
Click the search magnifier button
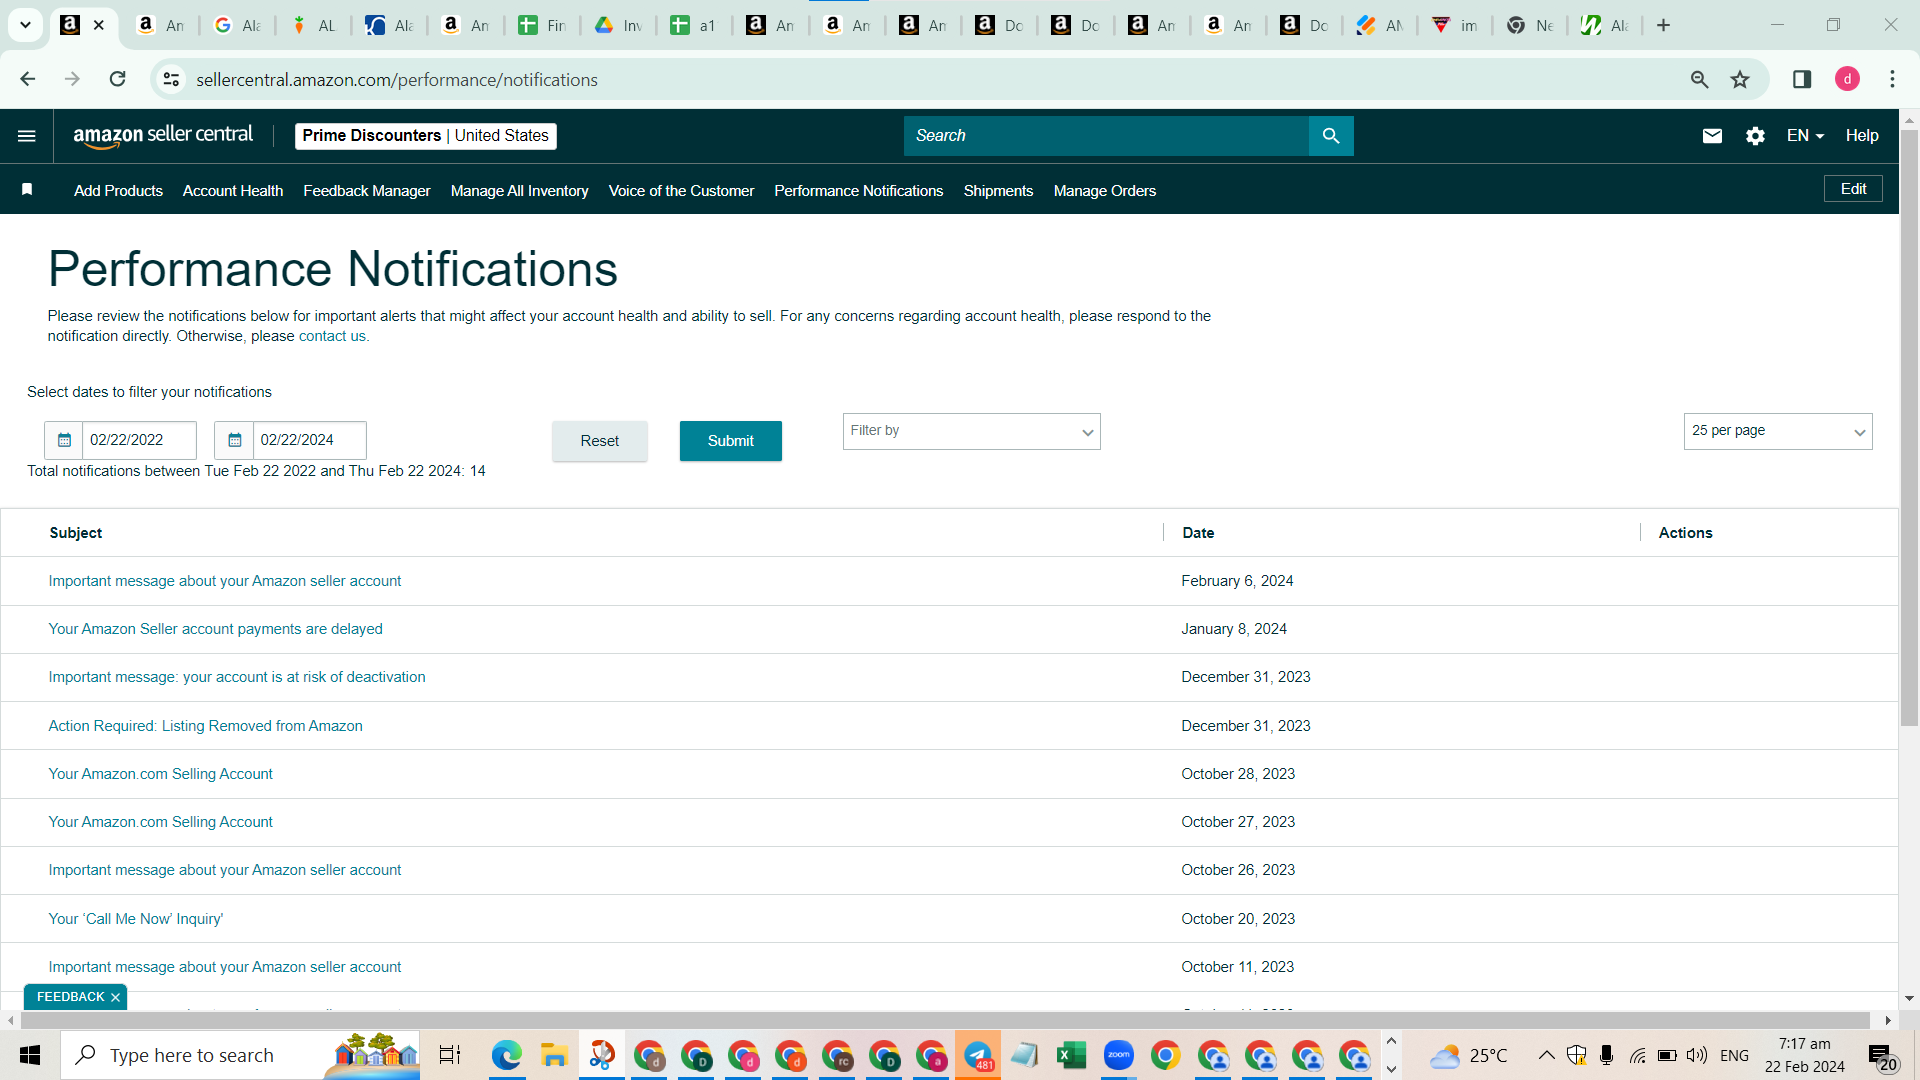[x=1331, y=136]
